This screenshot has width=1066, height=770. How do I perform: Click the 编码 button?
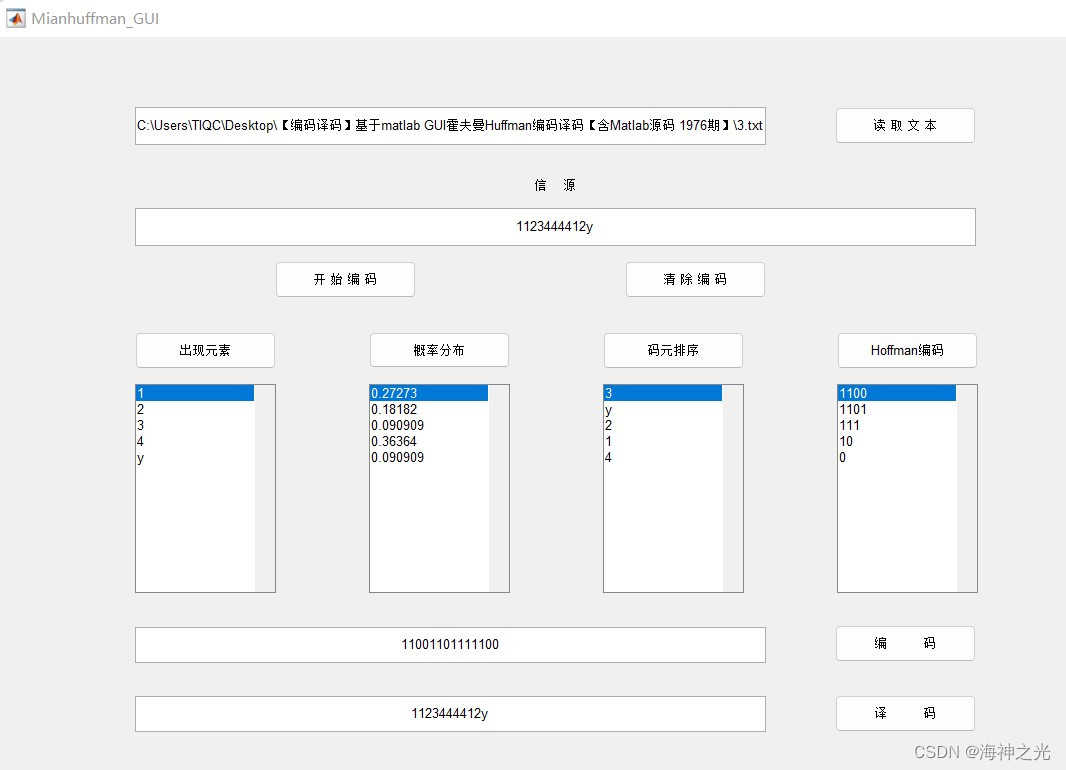[x=905, y=644]
